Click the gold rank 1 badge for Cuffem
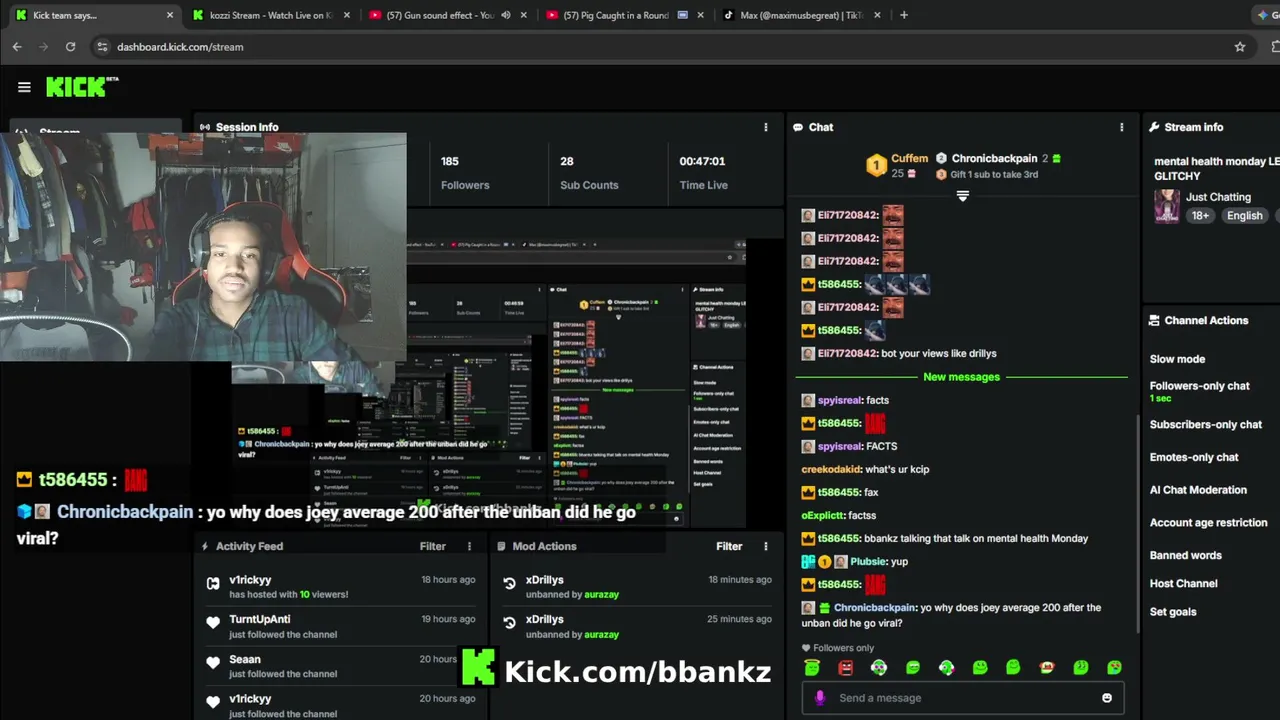The height and width of the screenshot is (720, 1280). pyautogui.click(x=876, y=165)
